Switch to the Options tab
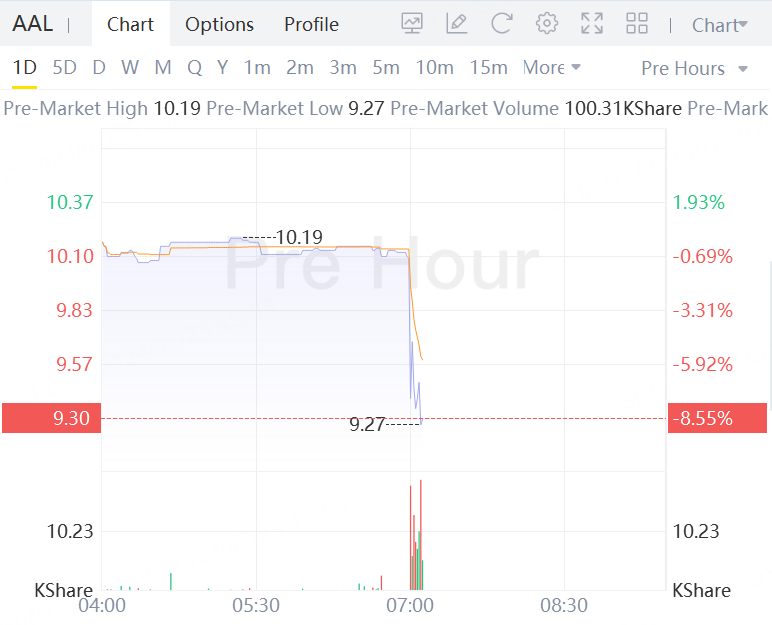Viewport: 772px width, 625px height. pyautogui.click(x=219, y=24)
